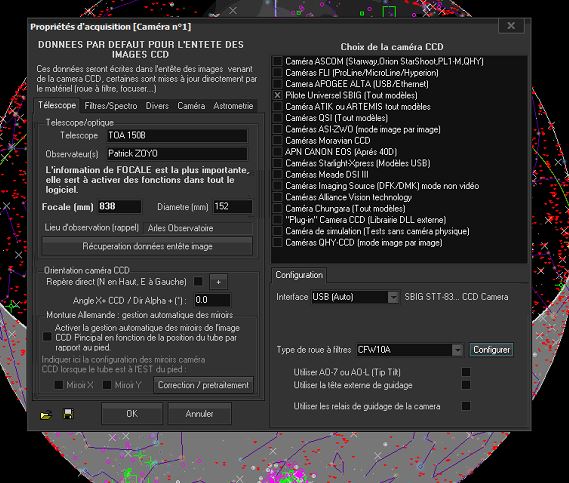Screen dimensions: 569x483
Task: Click the Configurer button
Action: (491, 350)
